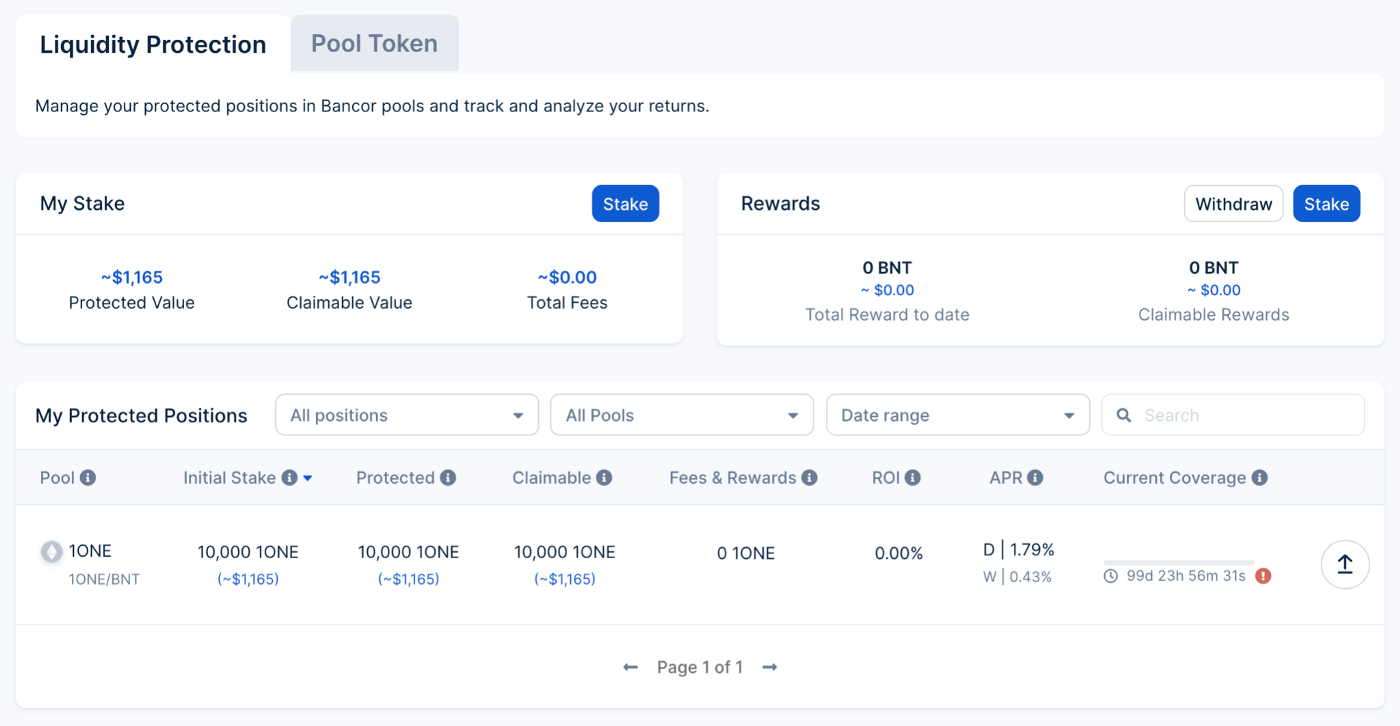Click the Current Coverage info icon
The image size is (1400, 726).
(x=1259, y=478)
